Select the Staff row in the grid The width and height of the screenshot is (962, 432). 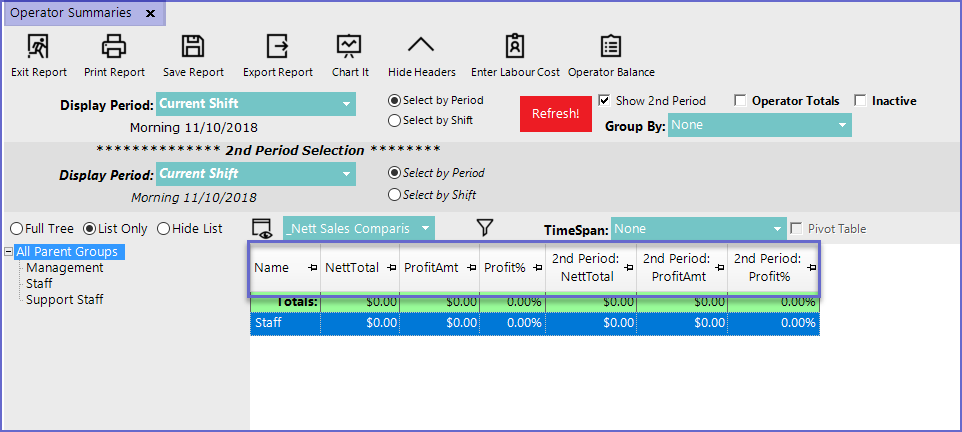[x=285, y=323]
